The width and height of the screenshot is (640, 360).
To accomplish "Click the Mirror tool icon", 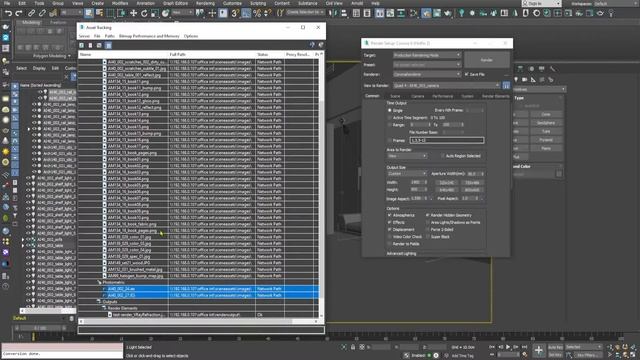I will [x=333, y=13].
